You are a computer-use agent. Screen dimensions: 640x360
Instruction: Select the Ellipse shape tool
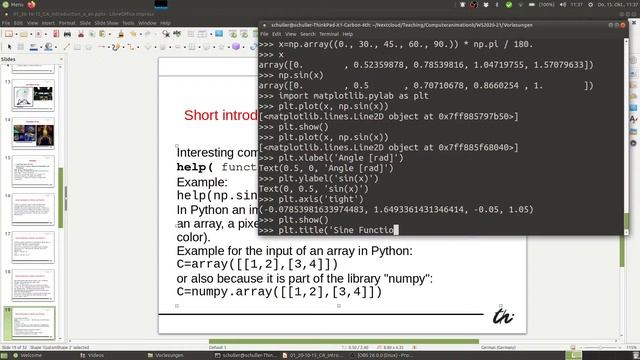[88, 47]
